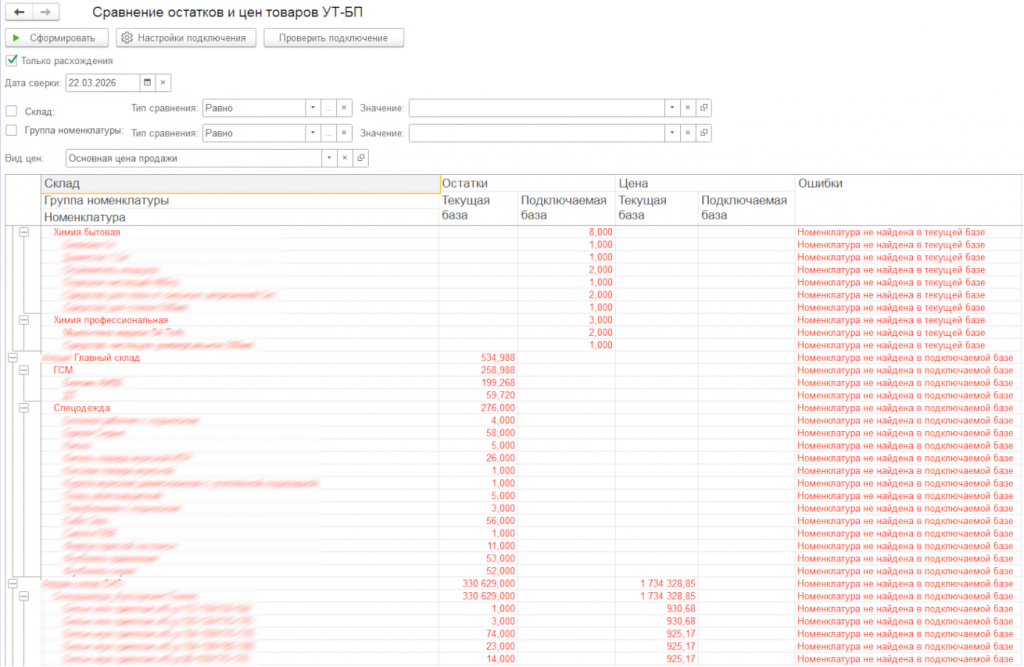Click the 58,000 cell
Viewport: 1024px width, 667px height.
pos(500,433)
